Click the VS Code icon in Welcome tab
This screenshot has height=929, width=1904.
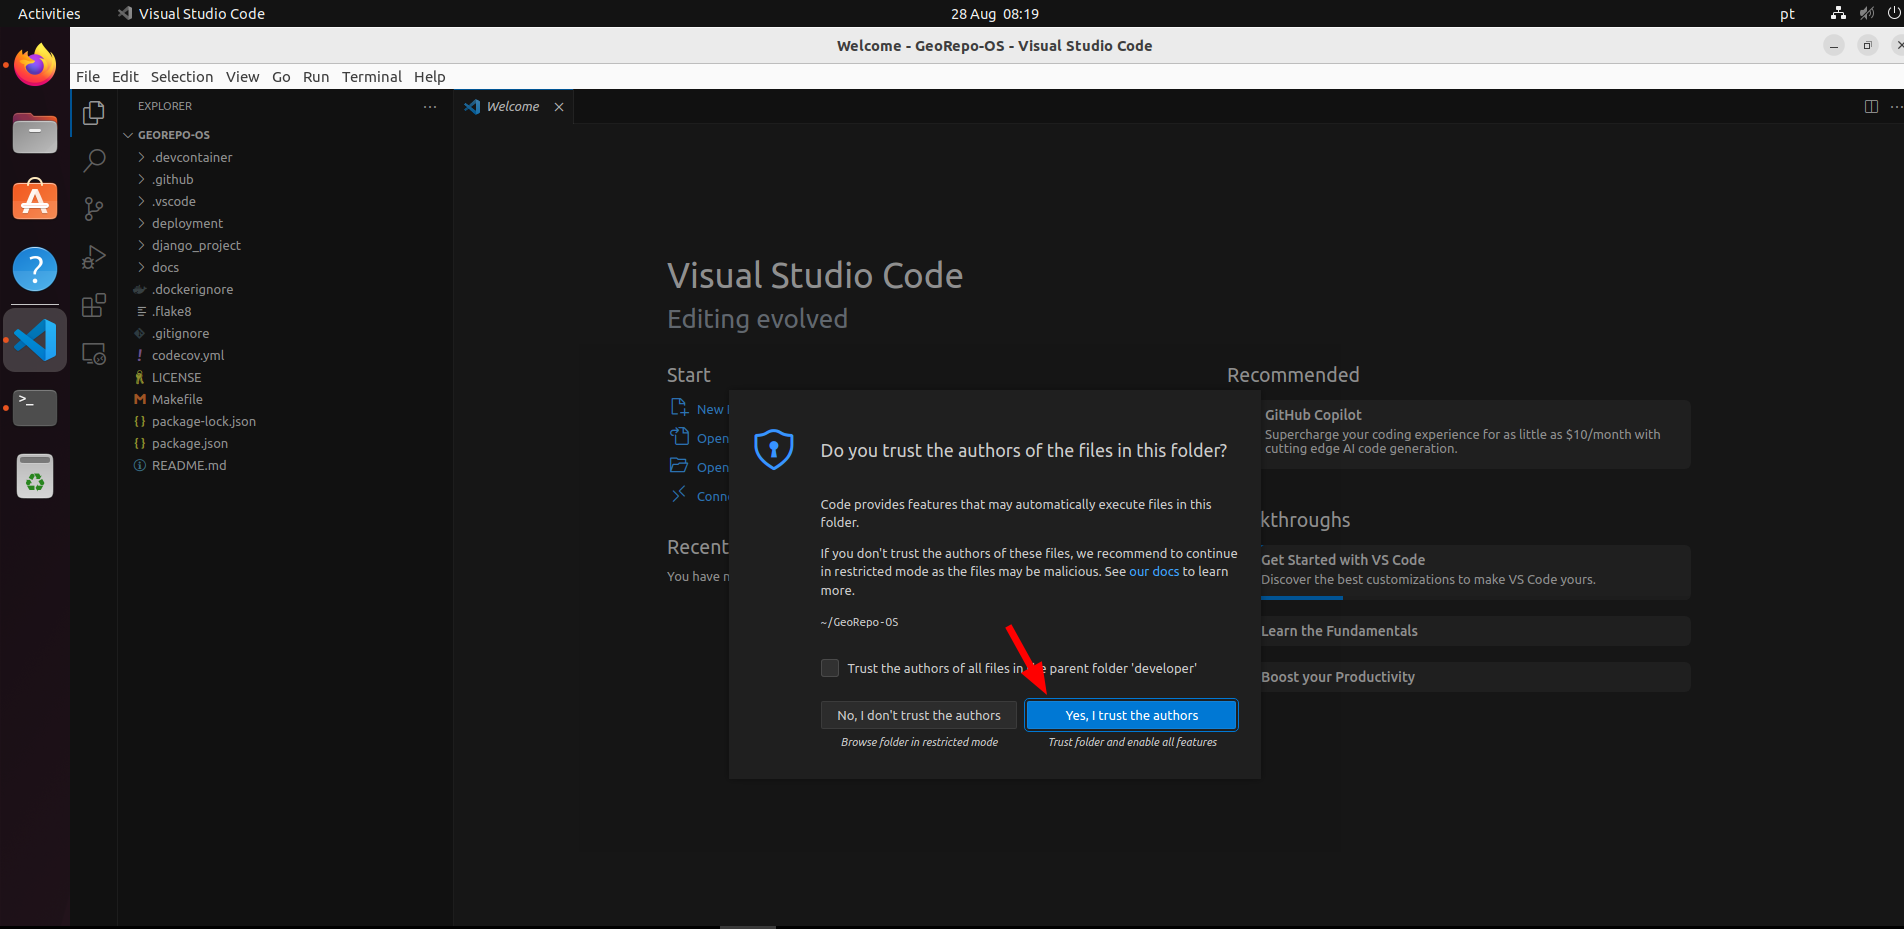click(x=472, y=107)
